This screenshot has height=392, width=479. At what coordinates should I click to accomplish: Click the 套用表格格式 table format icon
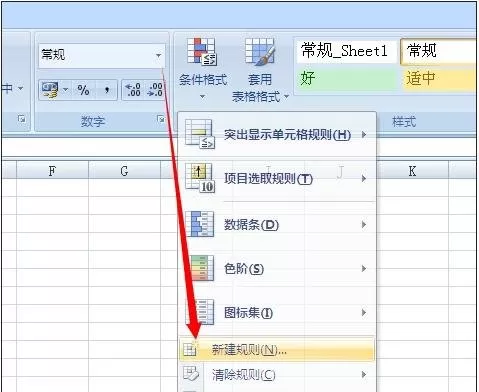tap(260, 51)
